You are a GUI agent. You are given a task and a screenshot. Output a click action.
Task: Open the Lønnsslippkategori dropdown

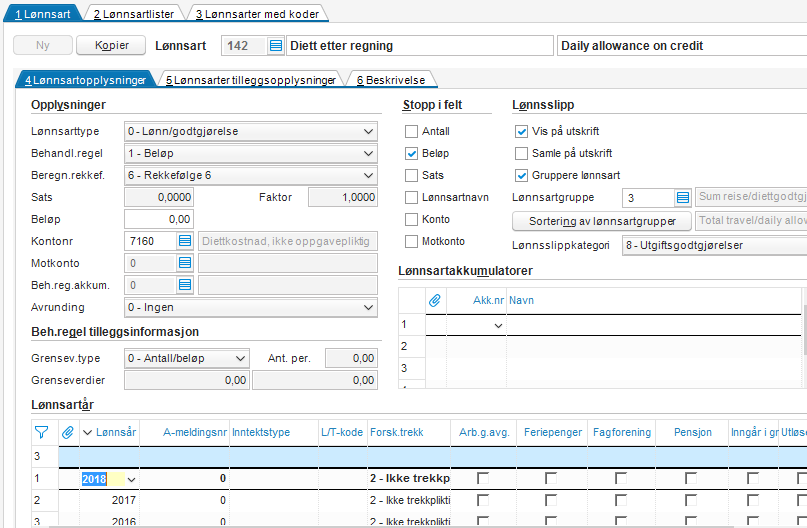(714, 245)
